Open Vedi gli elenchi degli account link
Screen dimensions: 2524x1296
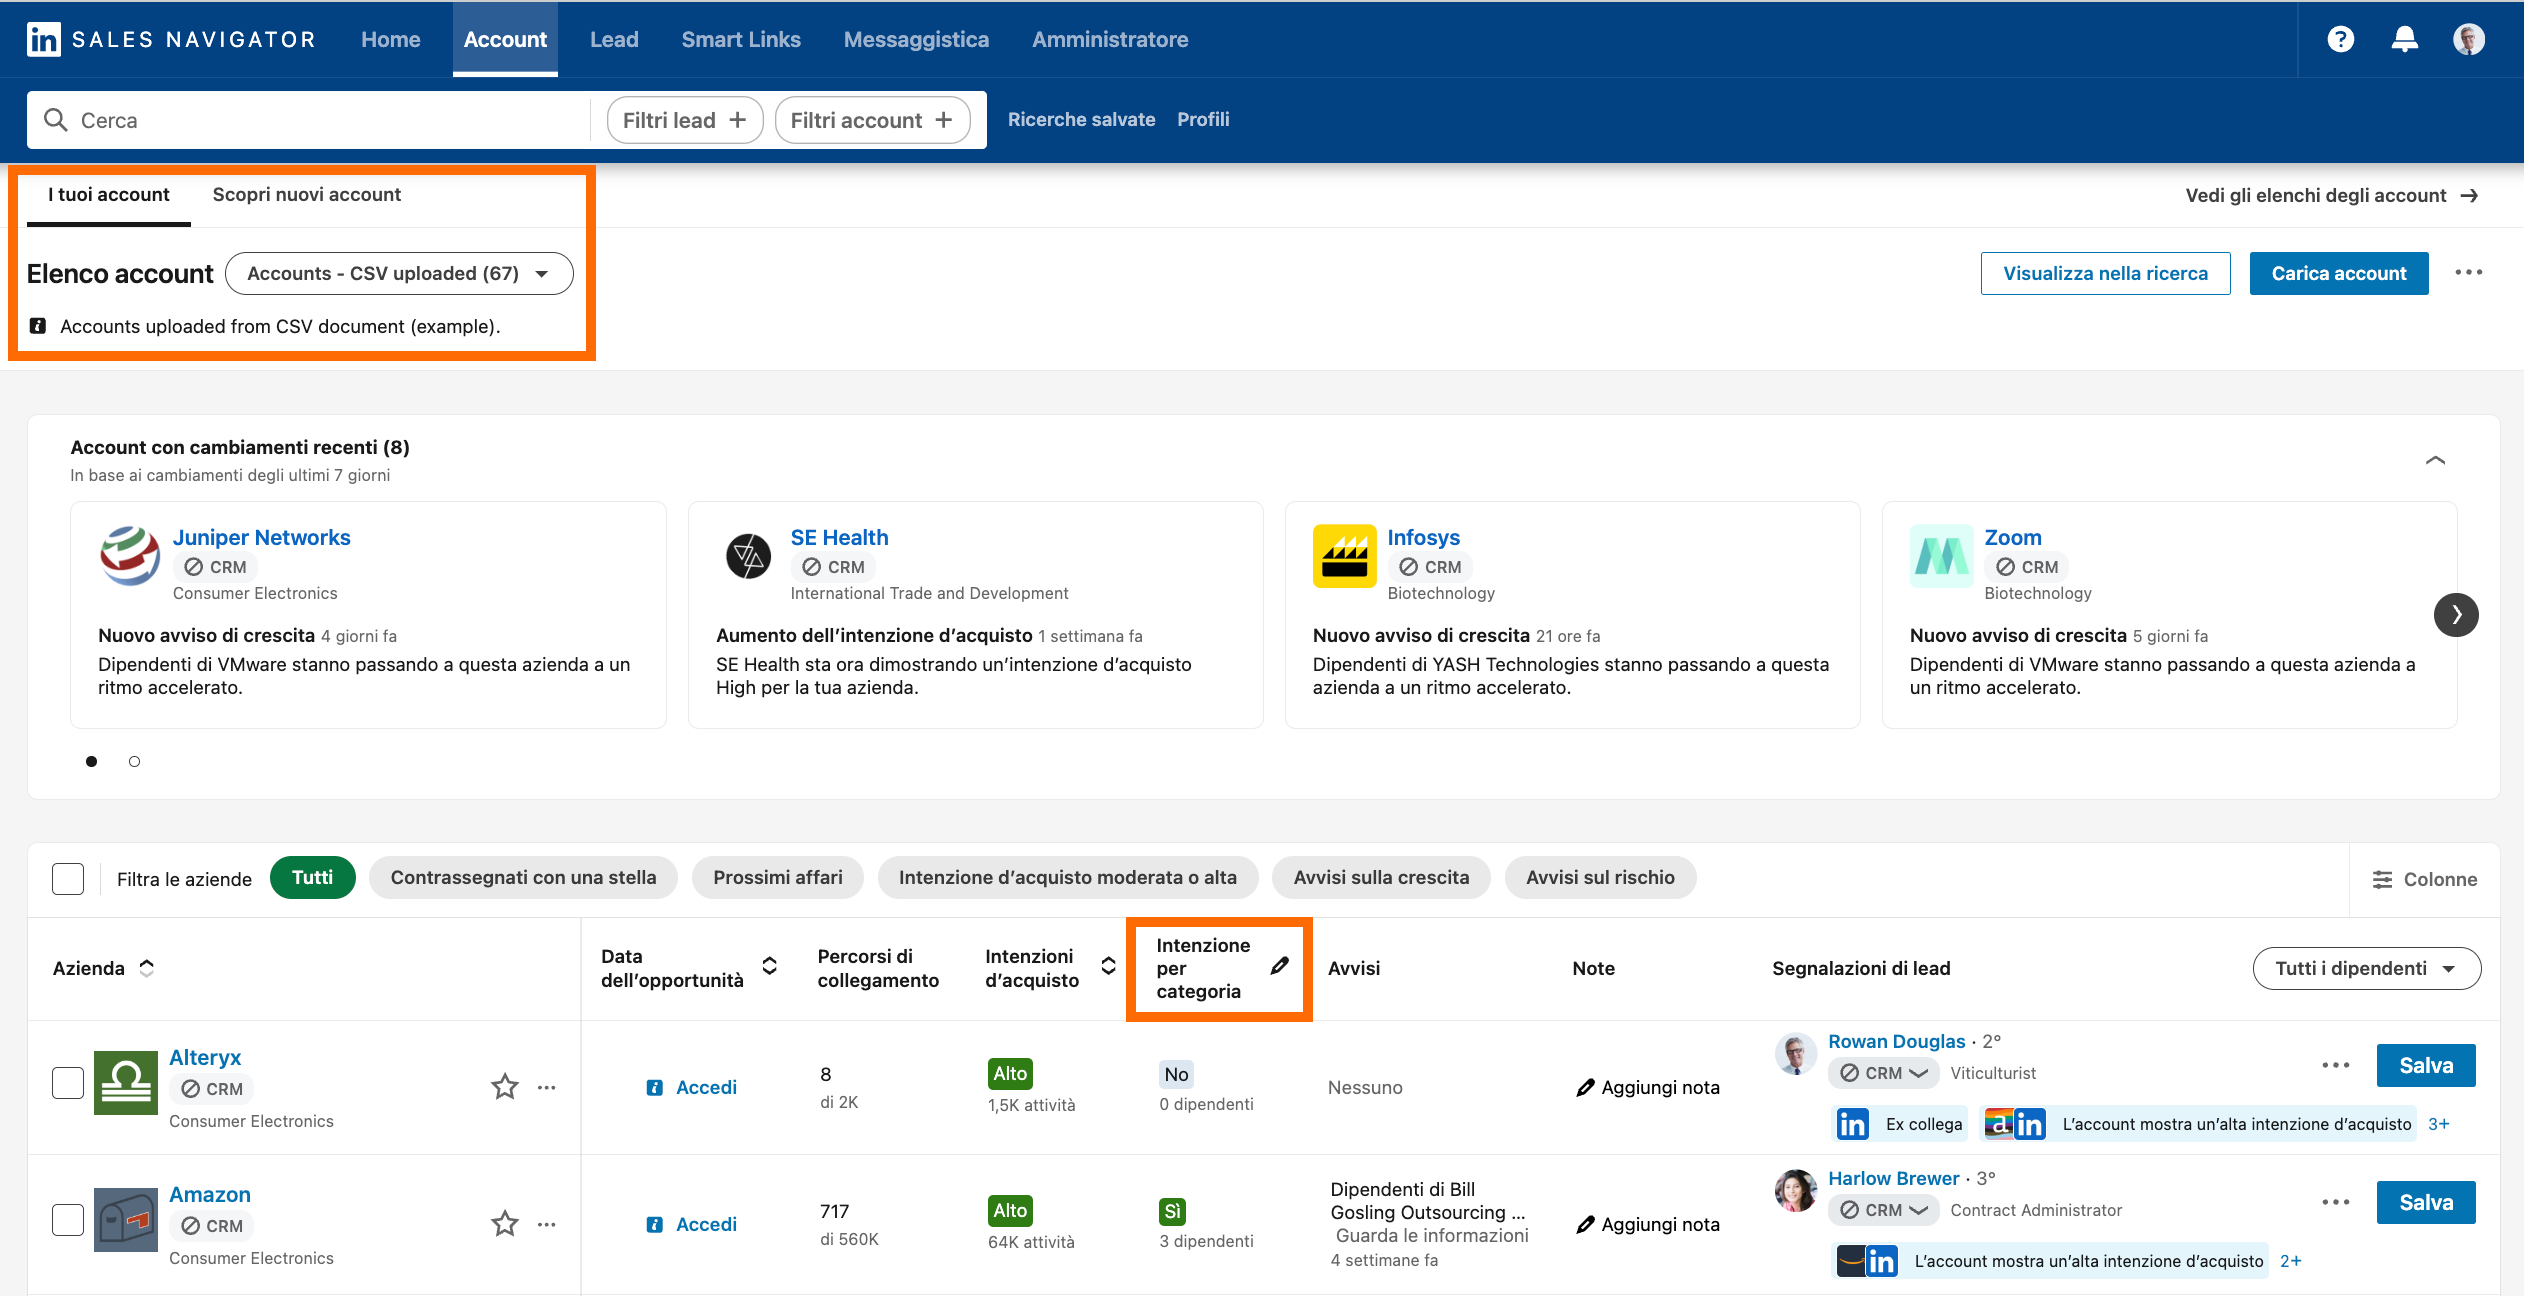[x=2331, y=195]
